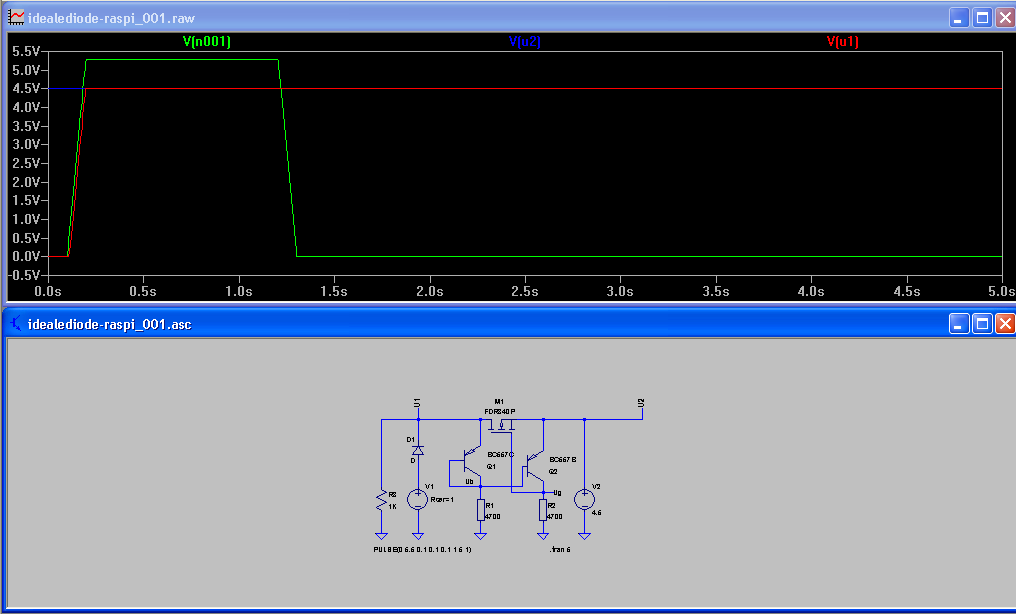Image resolution: width=1016 pixels, height=614 pixels.
Task: Click the idealediode-raspi_001.raw title text
Action: [111, 18]
